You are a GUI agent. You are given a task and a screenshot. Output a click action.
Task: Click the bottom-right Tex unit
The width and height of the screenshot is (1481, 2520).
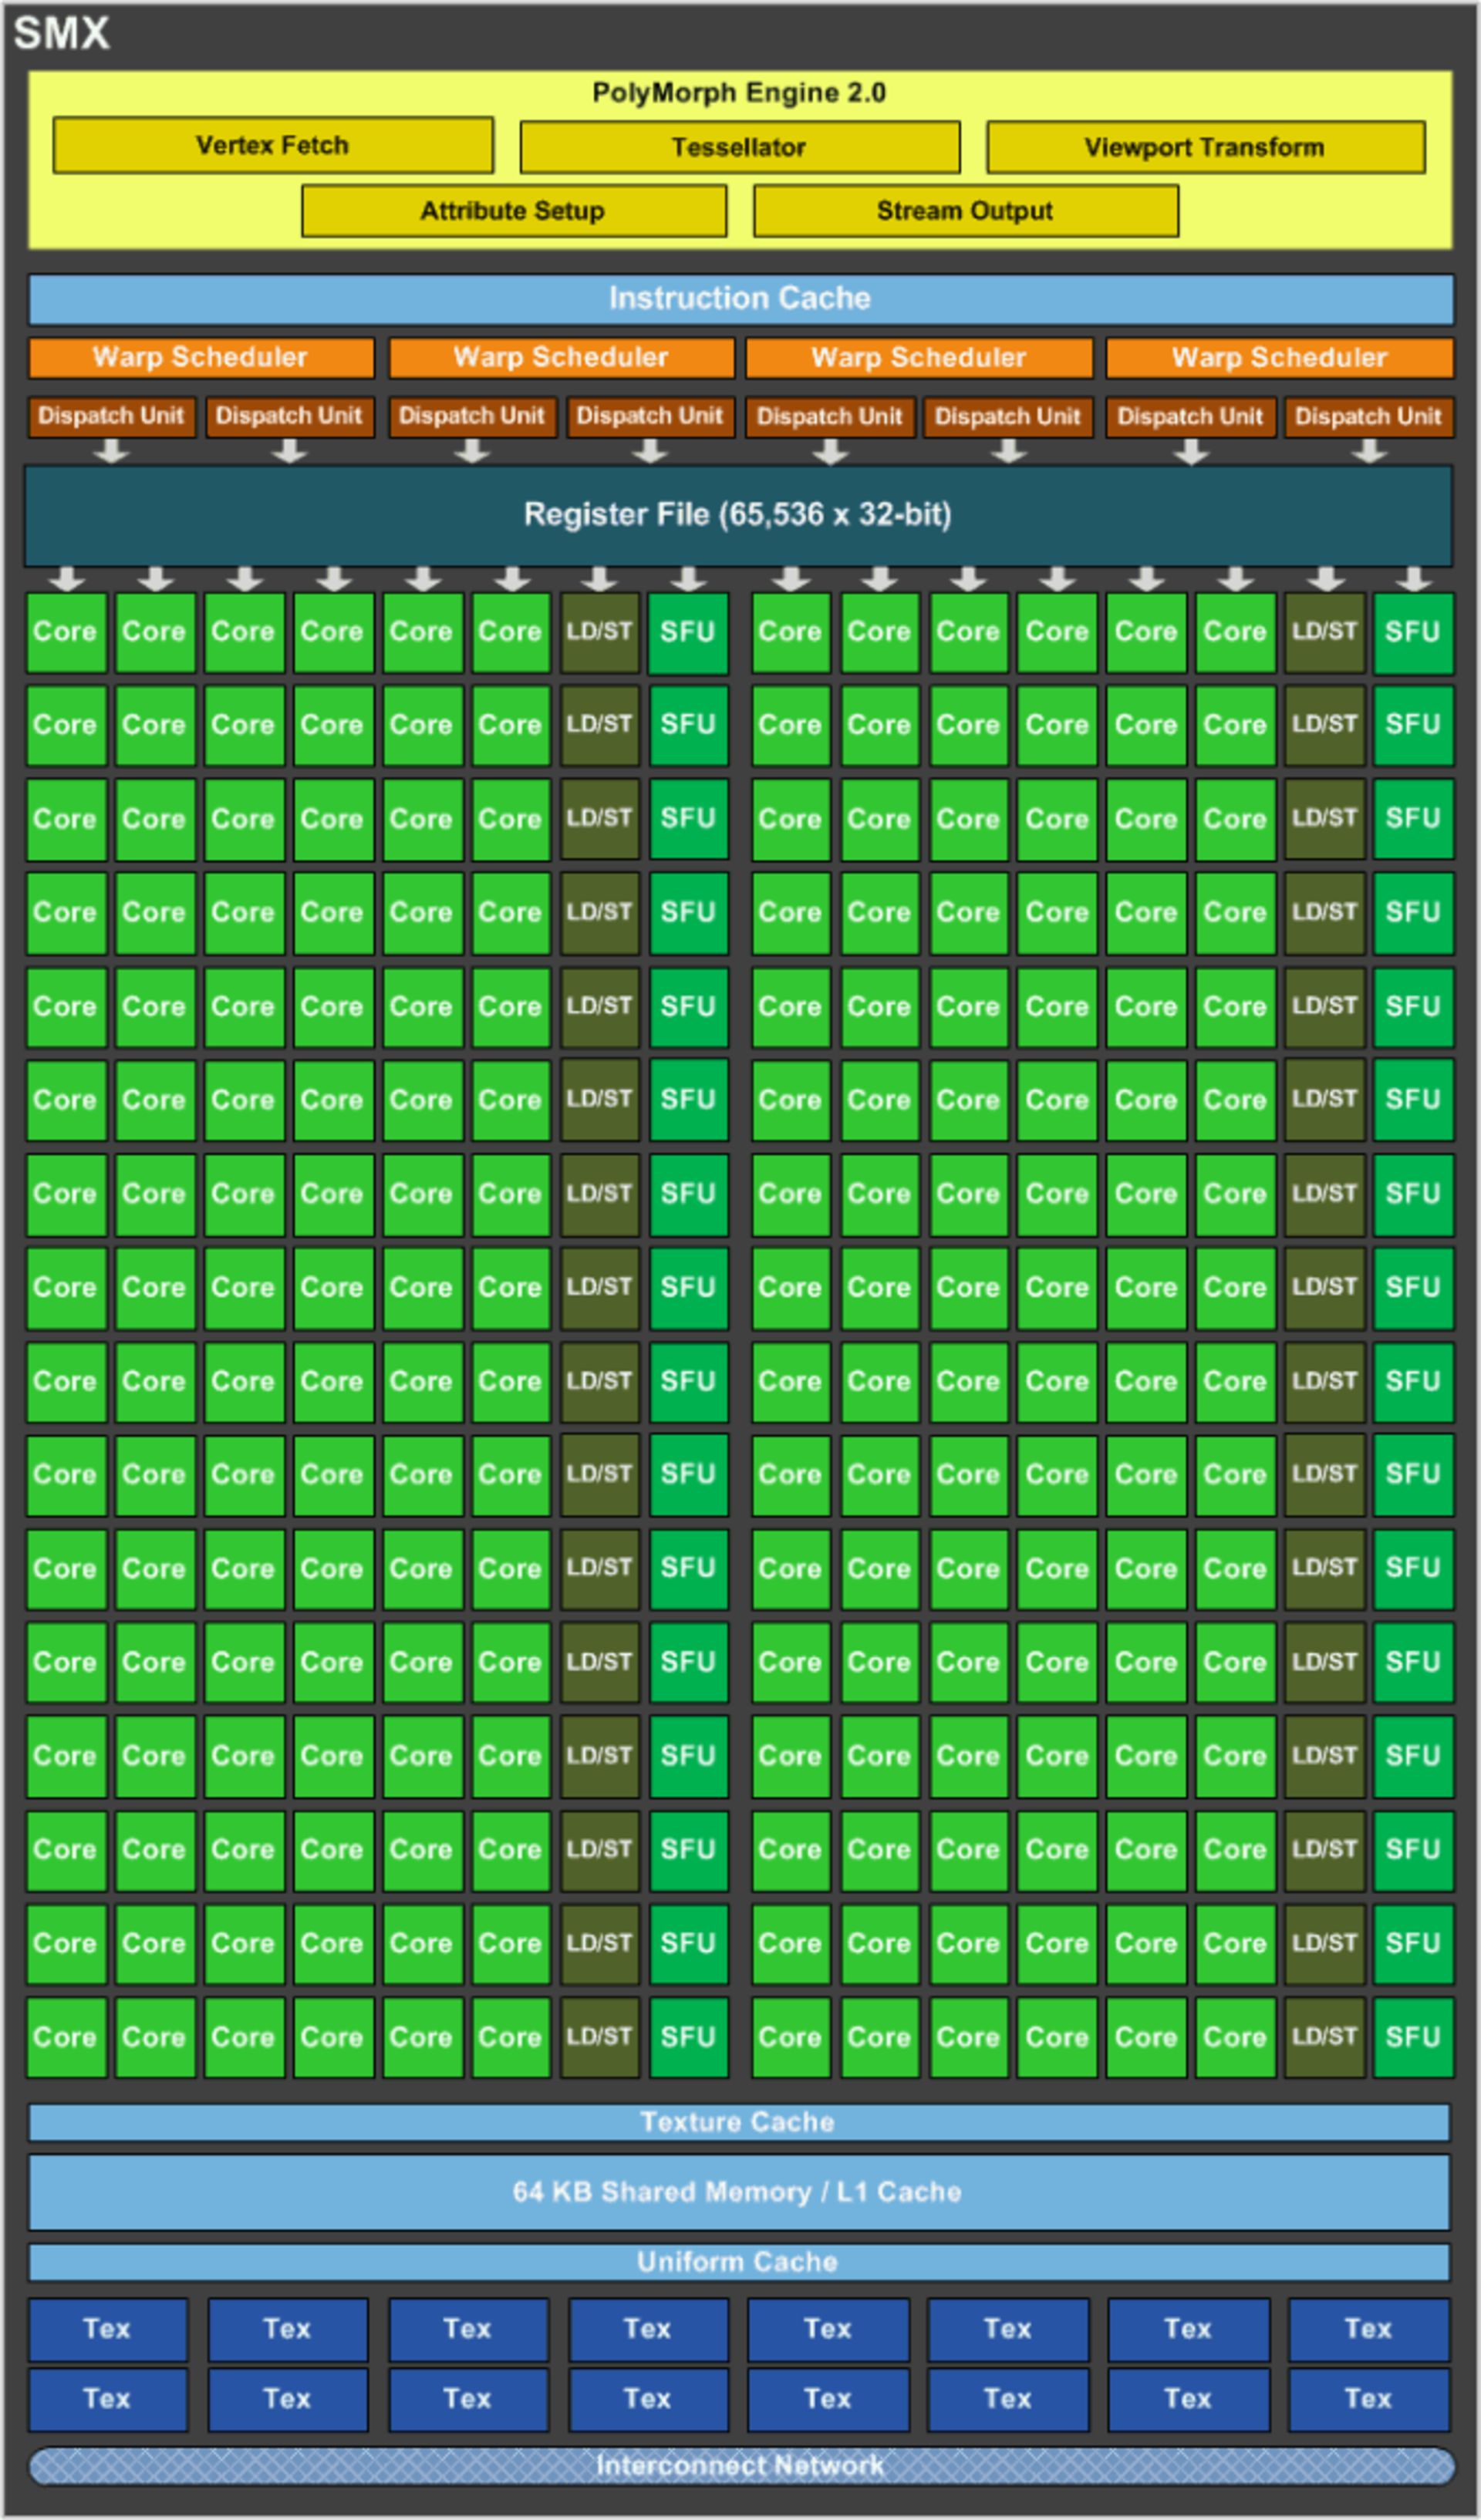[x=1368, y=2399]
